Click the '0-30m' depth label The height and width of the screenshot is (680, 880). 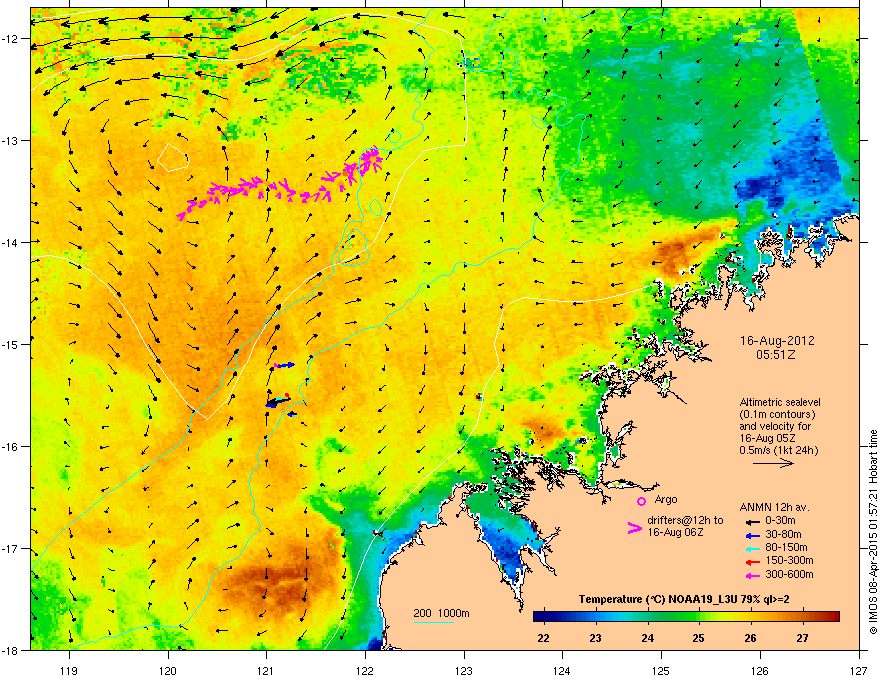pyautogui.click(x=780, y=521)
